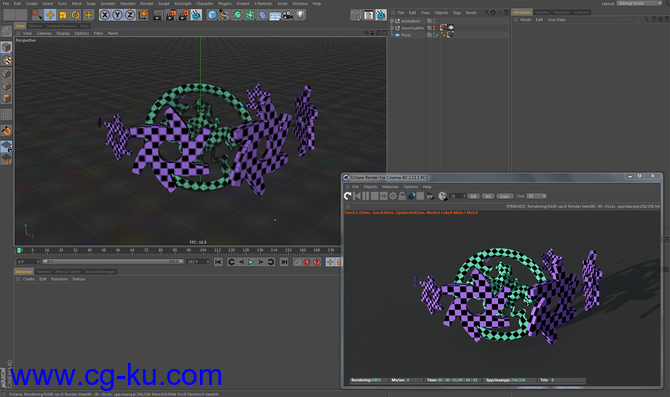Select the Move tool in top toolbar
The image size is (670, 397).
pyautogui.click(x=50, y=15)
